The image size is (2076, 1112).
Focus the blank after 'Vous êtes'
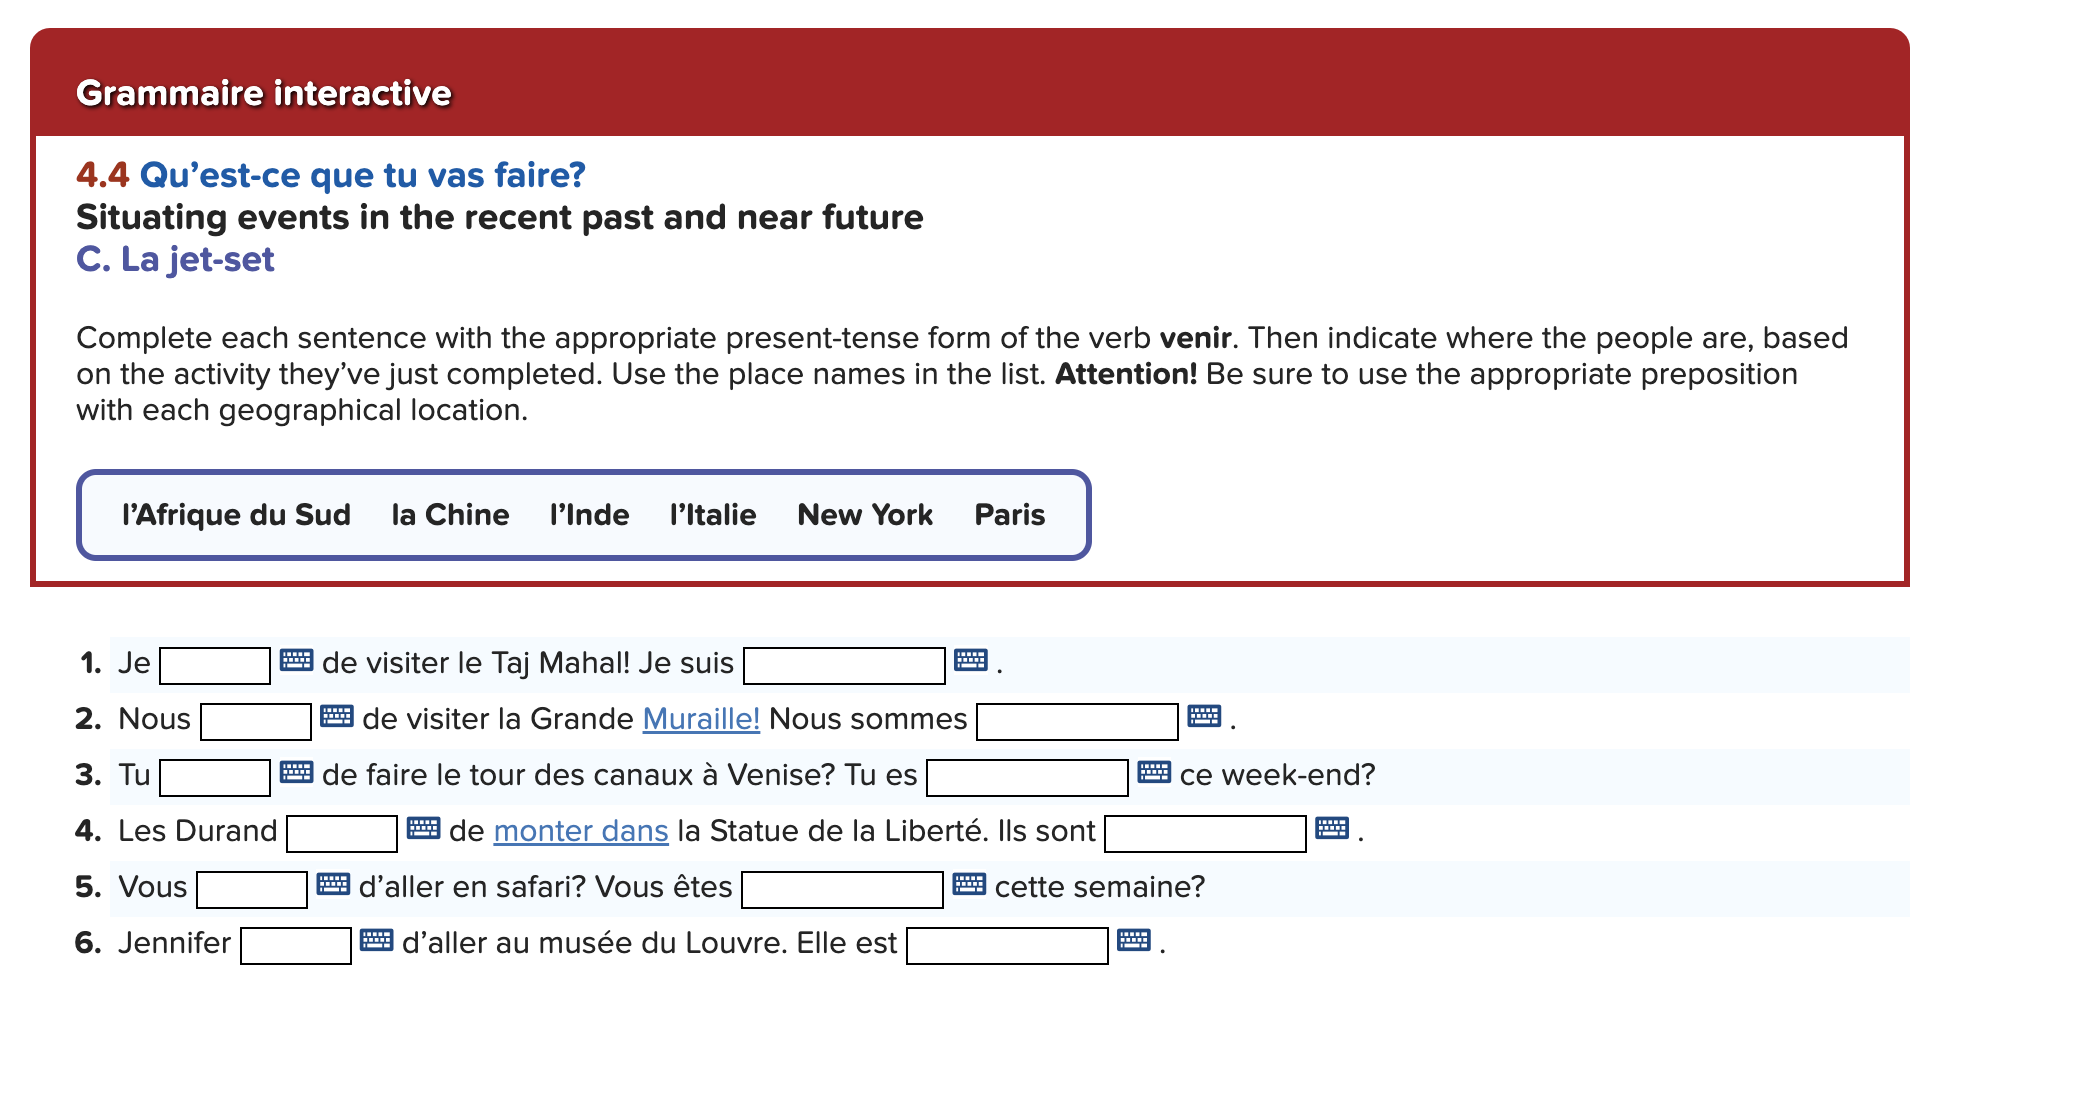(842, 889)
